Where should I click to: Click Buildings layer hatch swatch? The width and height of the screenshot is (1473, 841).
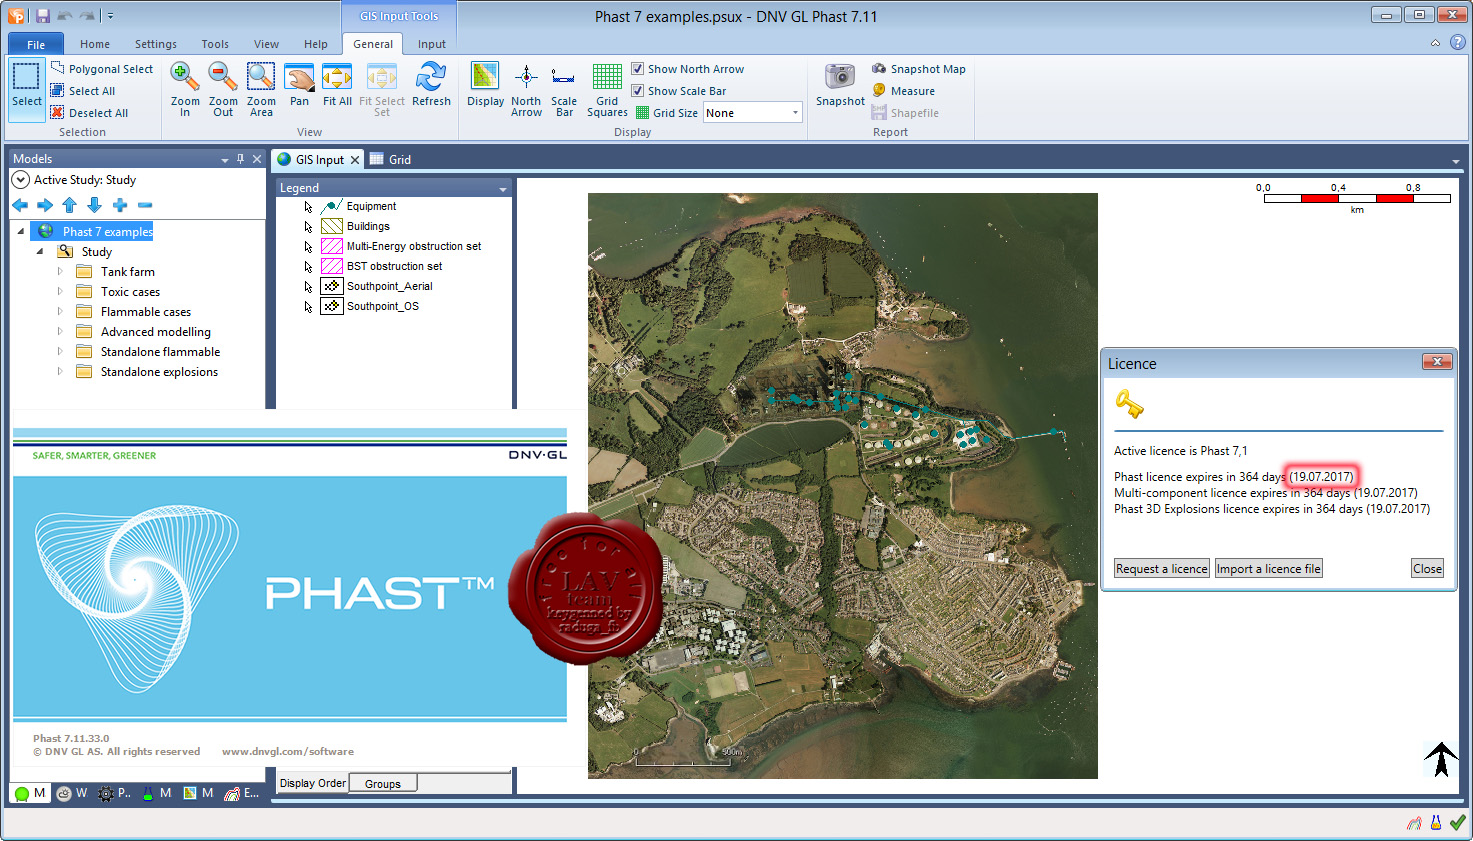332,226
